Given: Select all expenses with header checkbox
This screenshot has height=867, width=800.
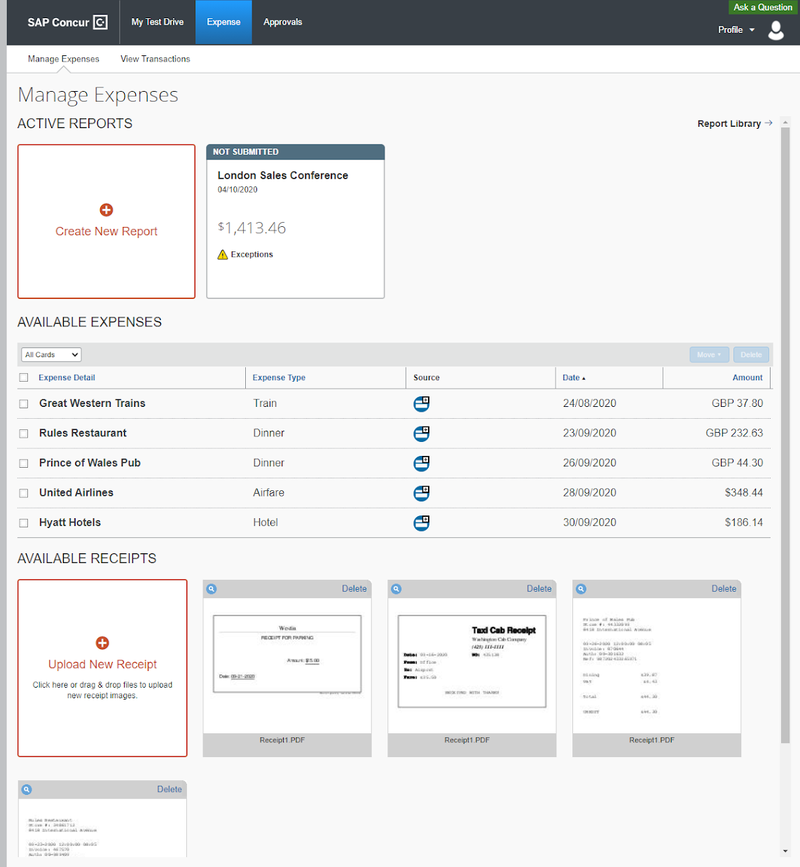Looking at the screenshot, I should (x=24, y=378).
